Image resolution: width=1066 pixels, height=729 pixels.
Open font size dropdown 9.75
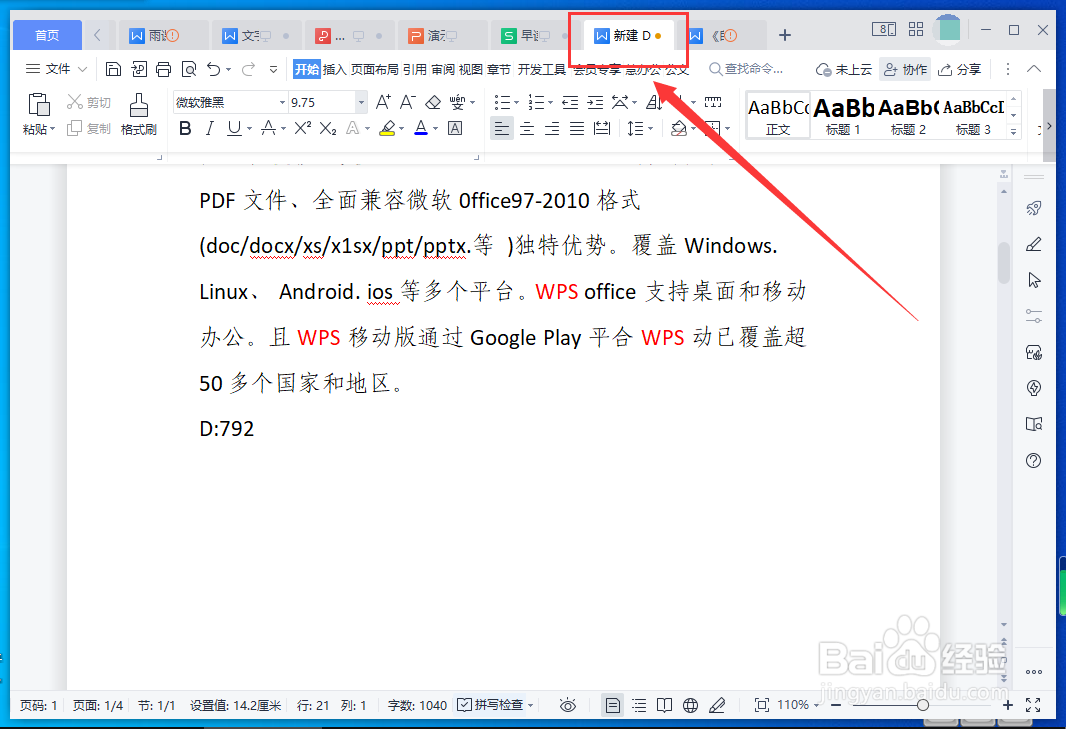[361, 103]
